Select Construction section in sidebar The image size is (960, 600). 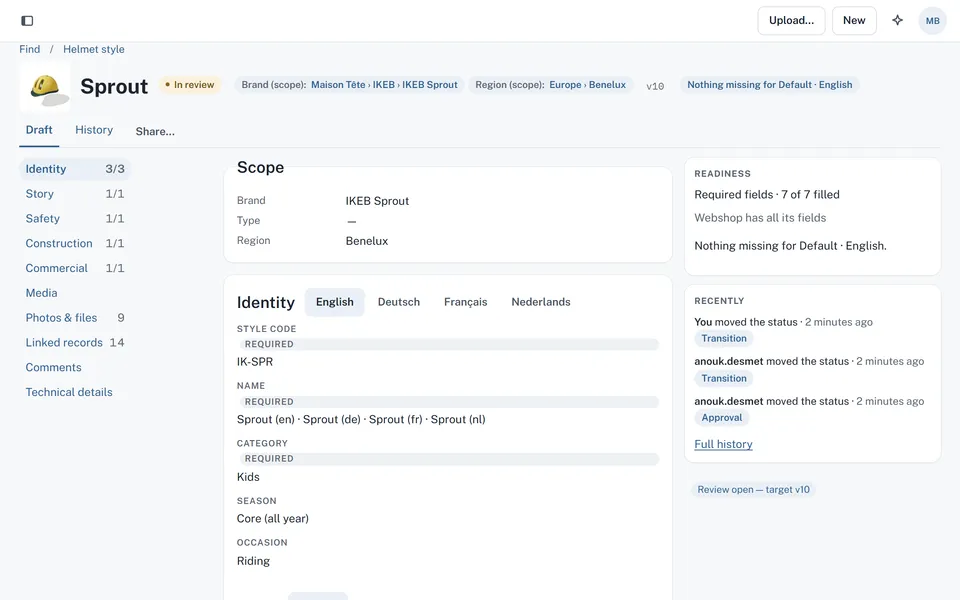tap(75, 244)
